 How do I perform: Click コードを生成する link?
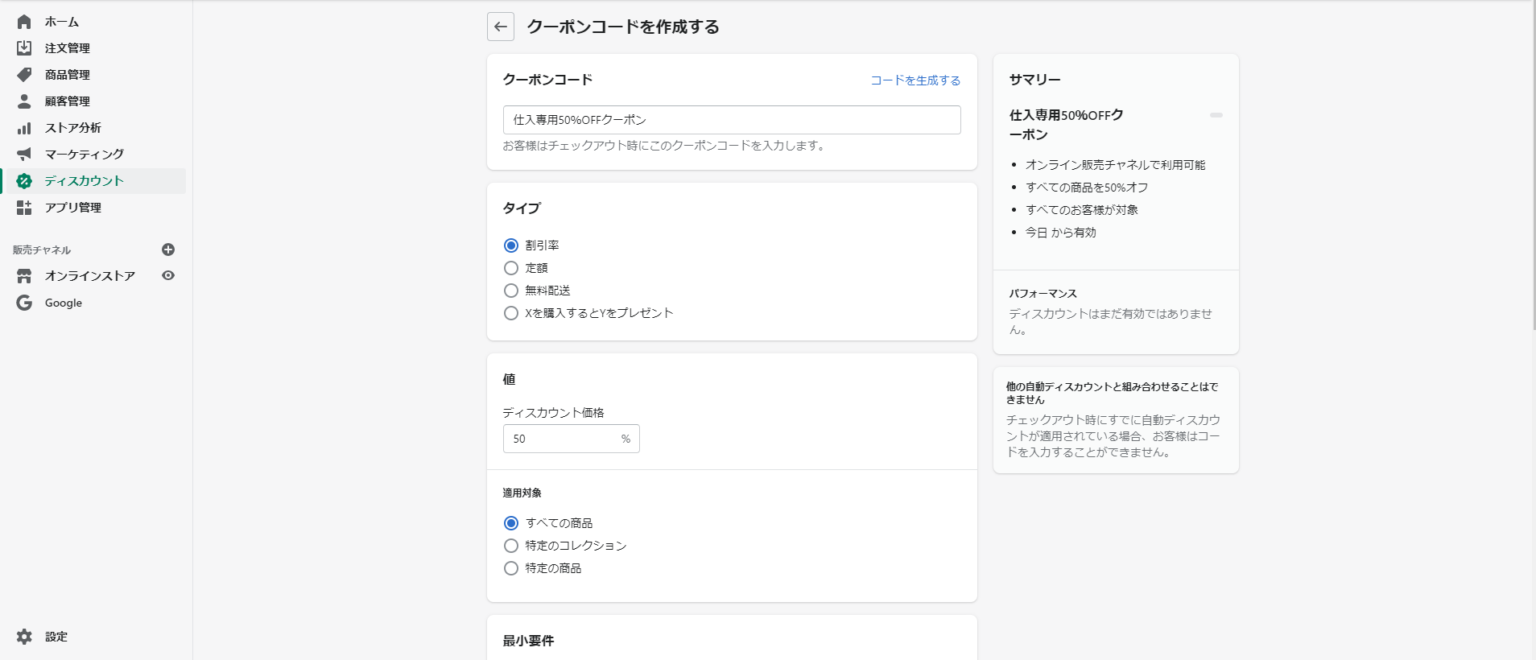point(914,80)
